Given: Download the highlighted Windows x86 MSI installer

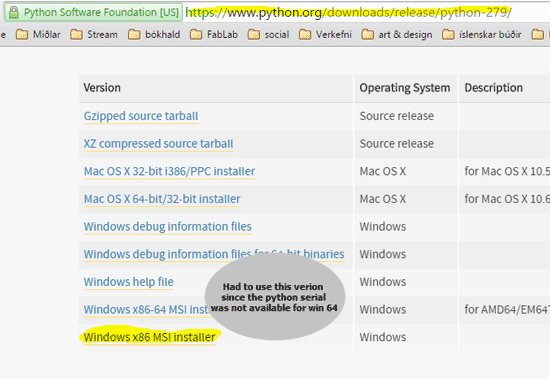Looking at the screenshot, I should point(149,337).
